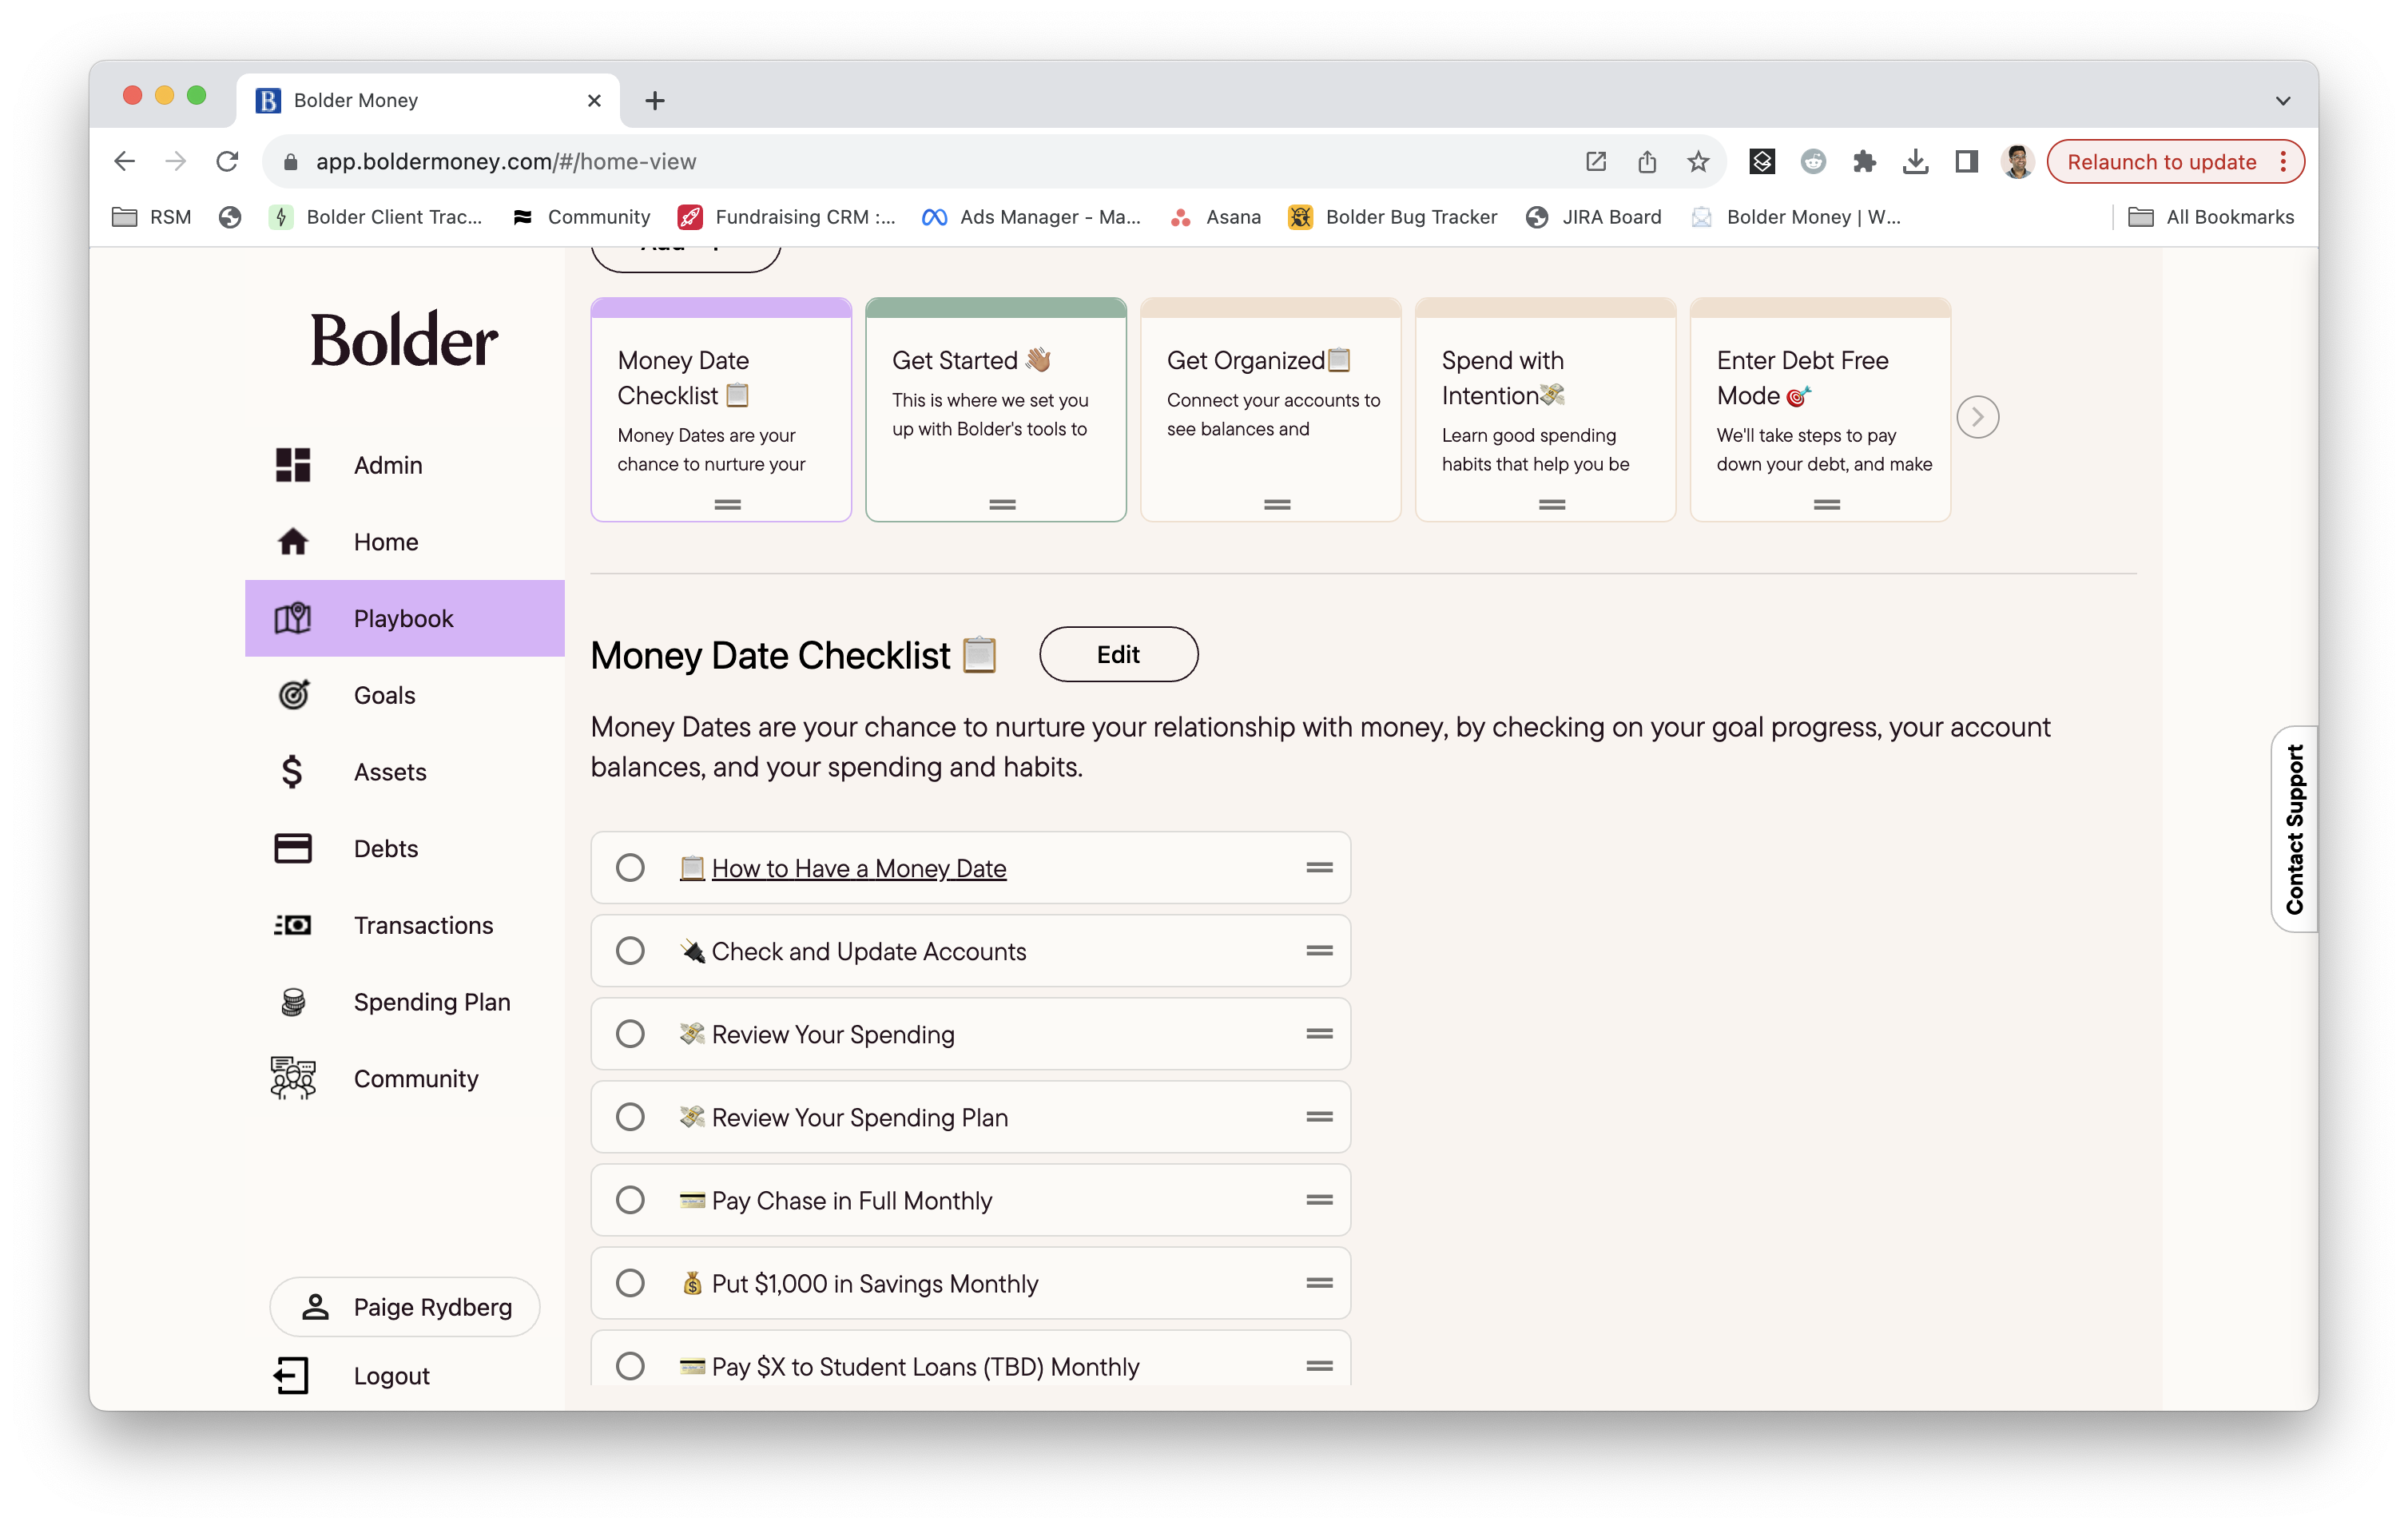Click the Bolder logo
The height and width of the screenshot is (1529, 2408).
[x=404, y=339]
